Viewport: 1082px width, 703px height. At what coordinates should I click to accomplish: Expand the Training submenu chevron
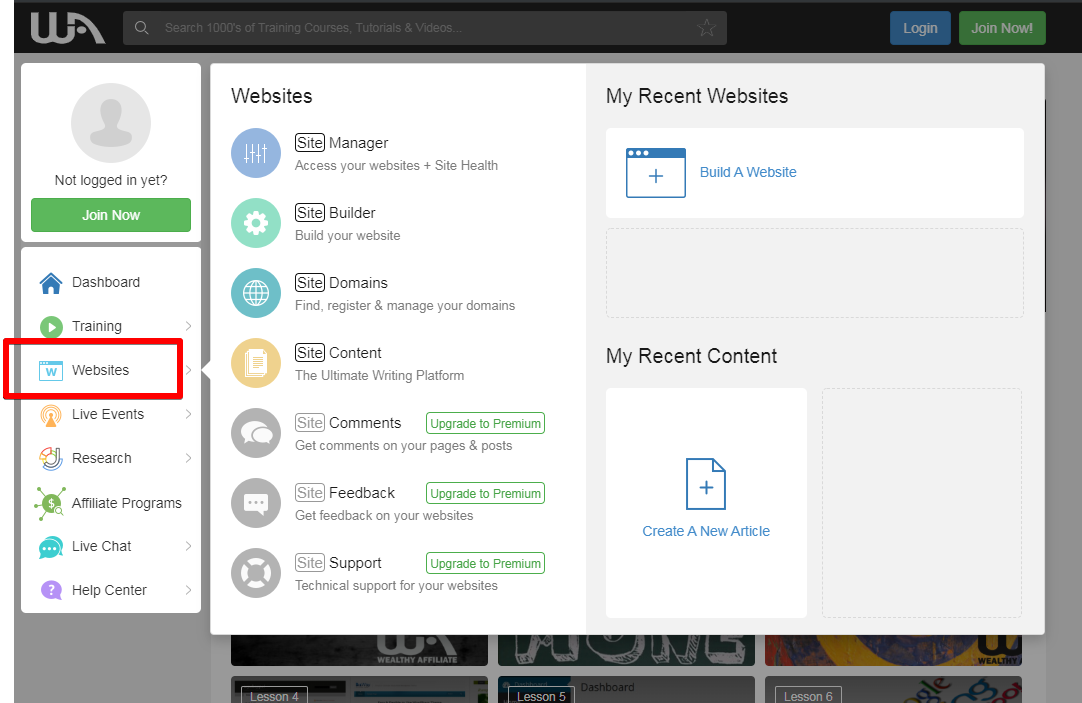188,326
